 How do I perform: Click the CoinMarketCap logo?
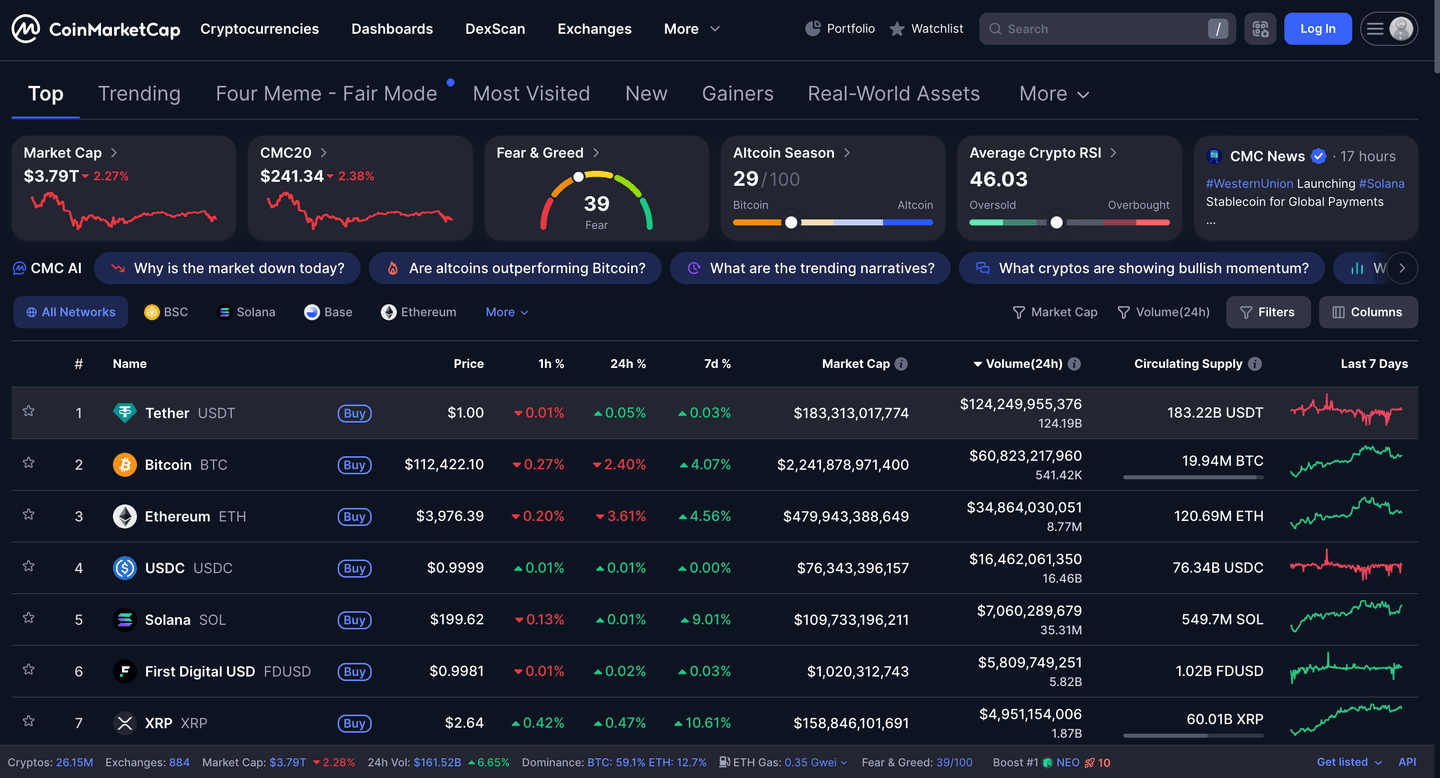coord(95,28)
